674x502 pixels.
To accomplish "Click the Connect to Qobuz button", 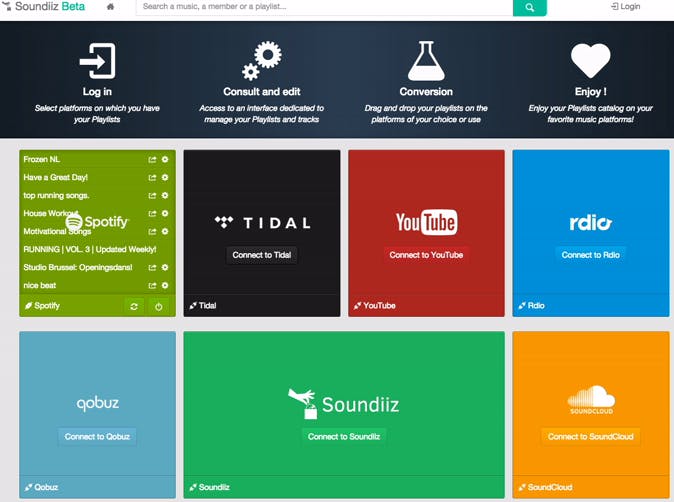I will [x=97, y=437].
